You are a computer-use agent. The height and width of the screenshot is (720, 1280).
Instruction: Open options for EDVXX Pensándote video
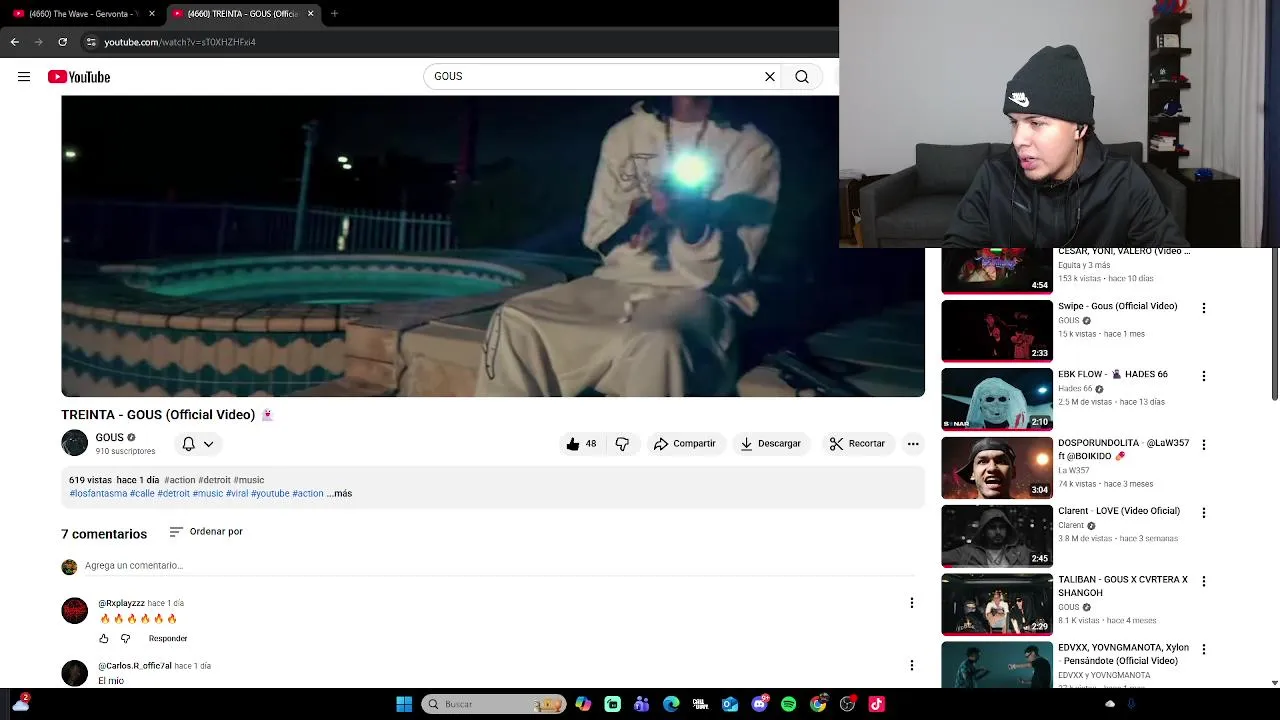[x=1204, y=649]
